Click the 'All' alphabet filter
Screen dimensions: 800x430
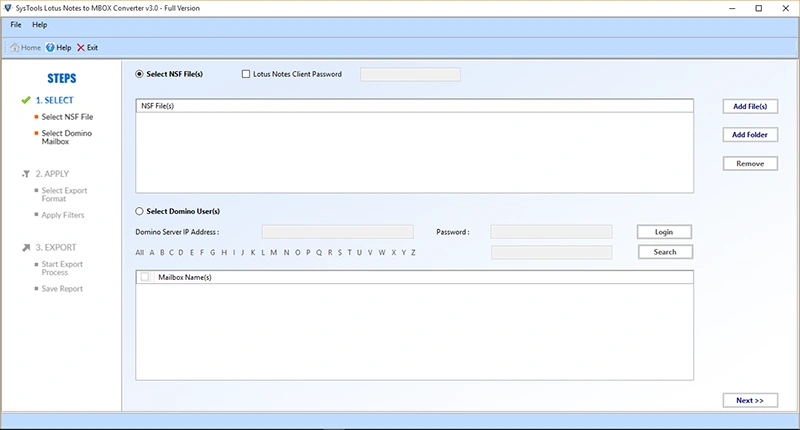tap(139, 252)
